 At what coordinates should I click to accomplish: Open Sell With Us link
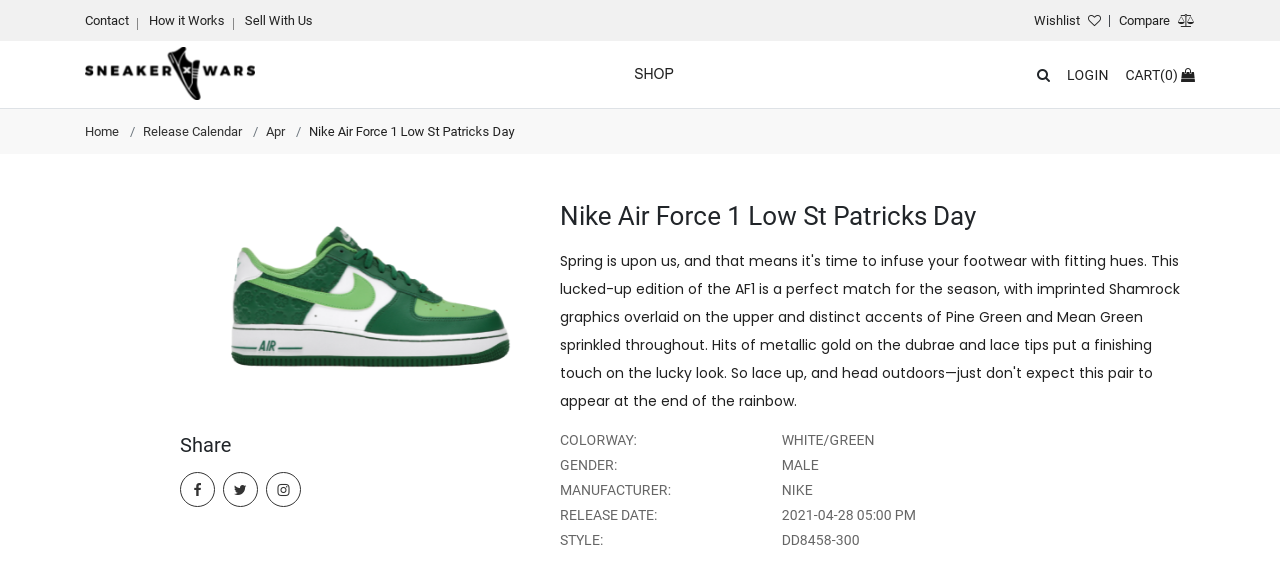click(278, 21)
